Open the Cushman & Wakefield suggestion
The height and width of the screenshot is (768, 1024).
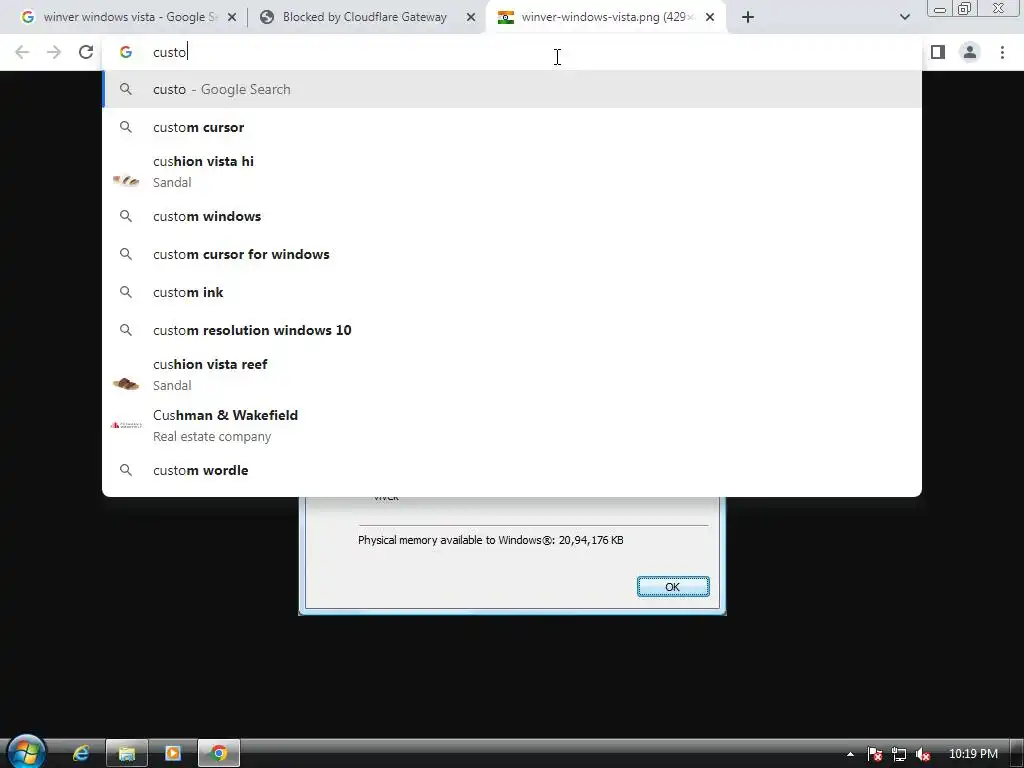click(x=512, y=425)
